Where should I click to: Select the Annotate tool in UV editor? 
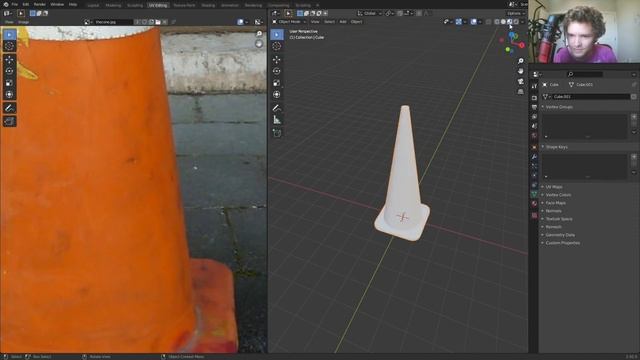tap(9, 108)
